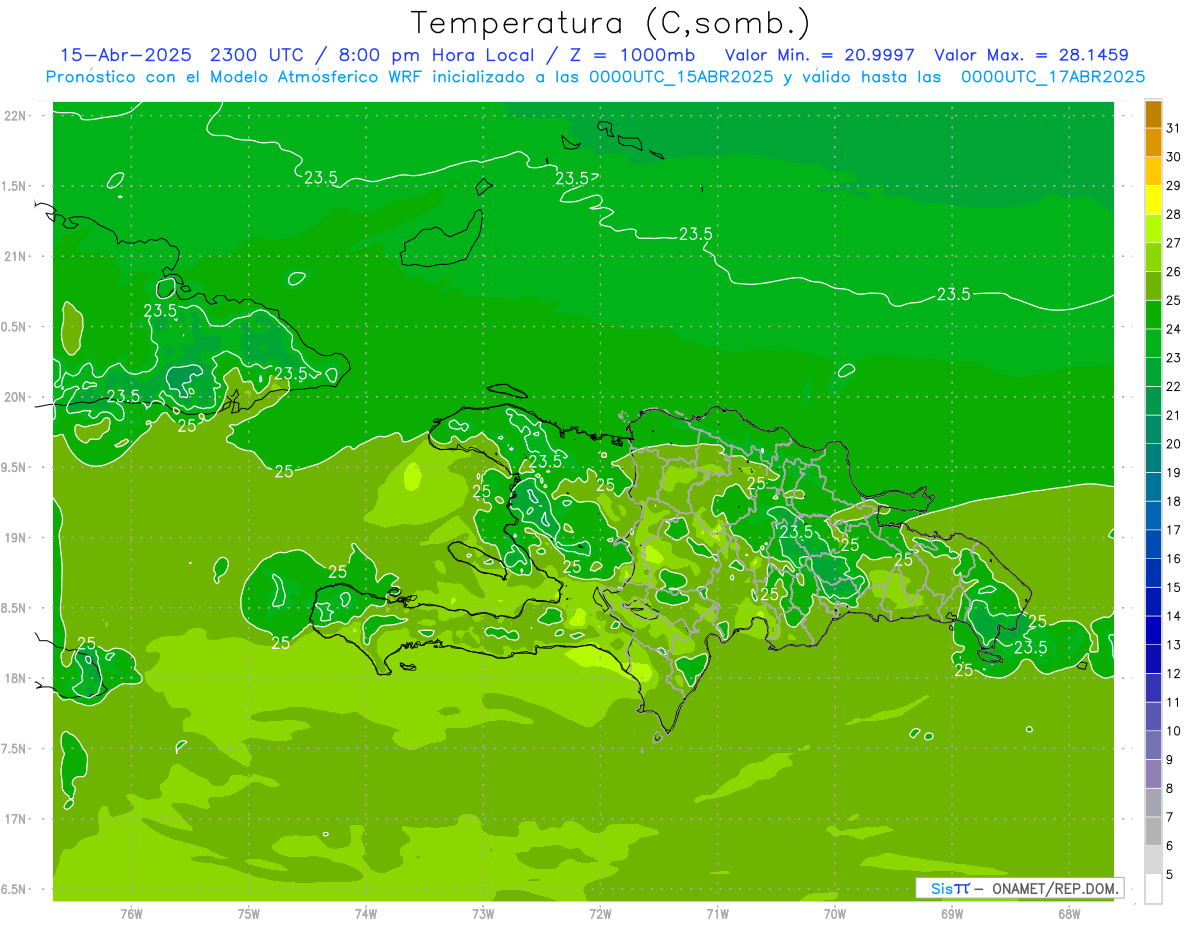
Task: Click the latitude axis label '17N'
Action: 16,819
